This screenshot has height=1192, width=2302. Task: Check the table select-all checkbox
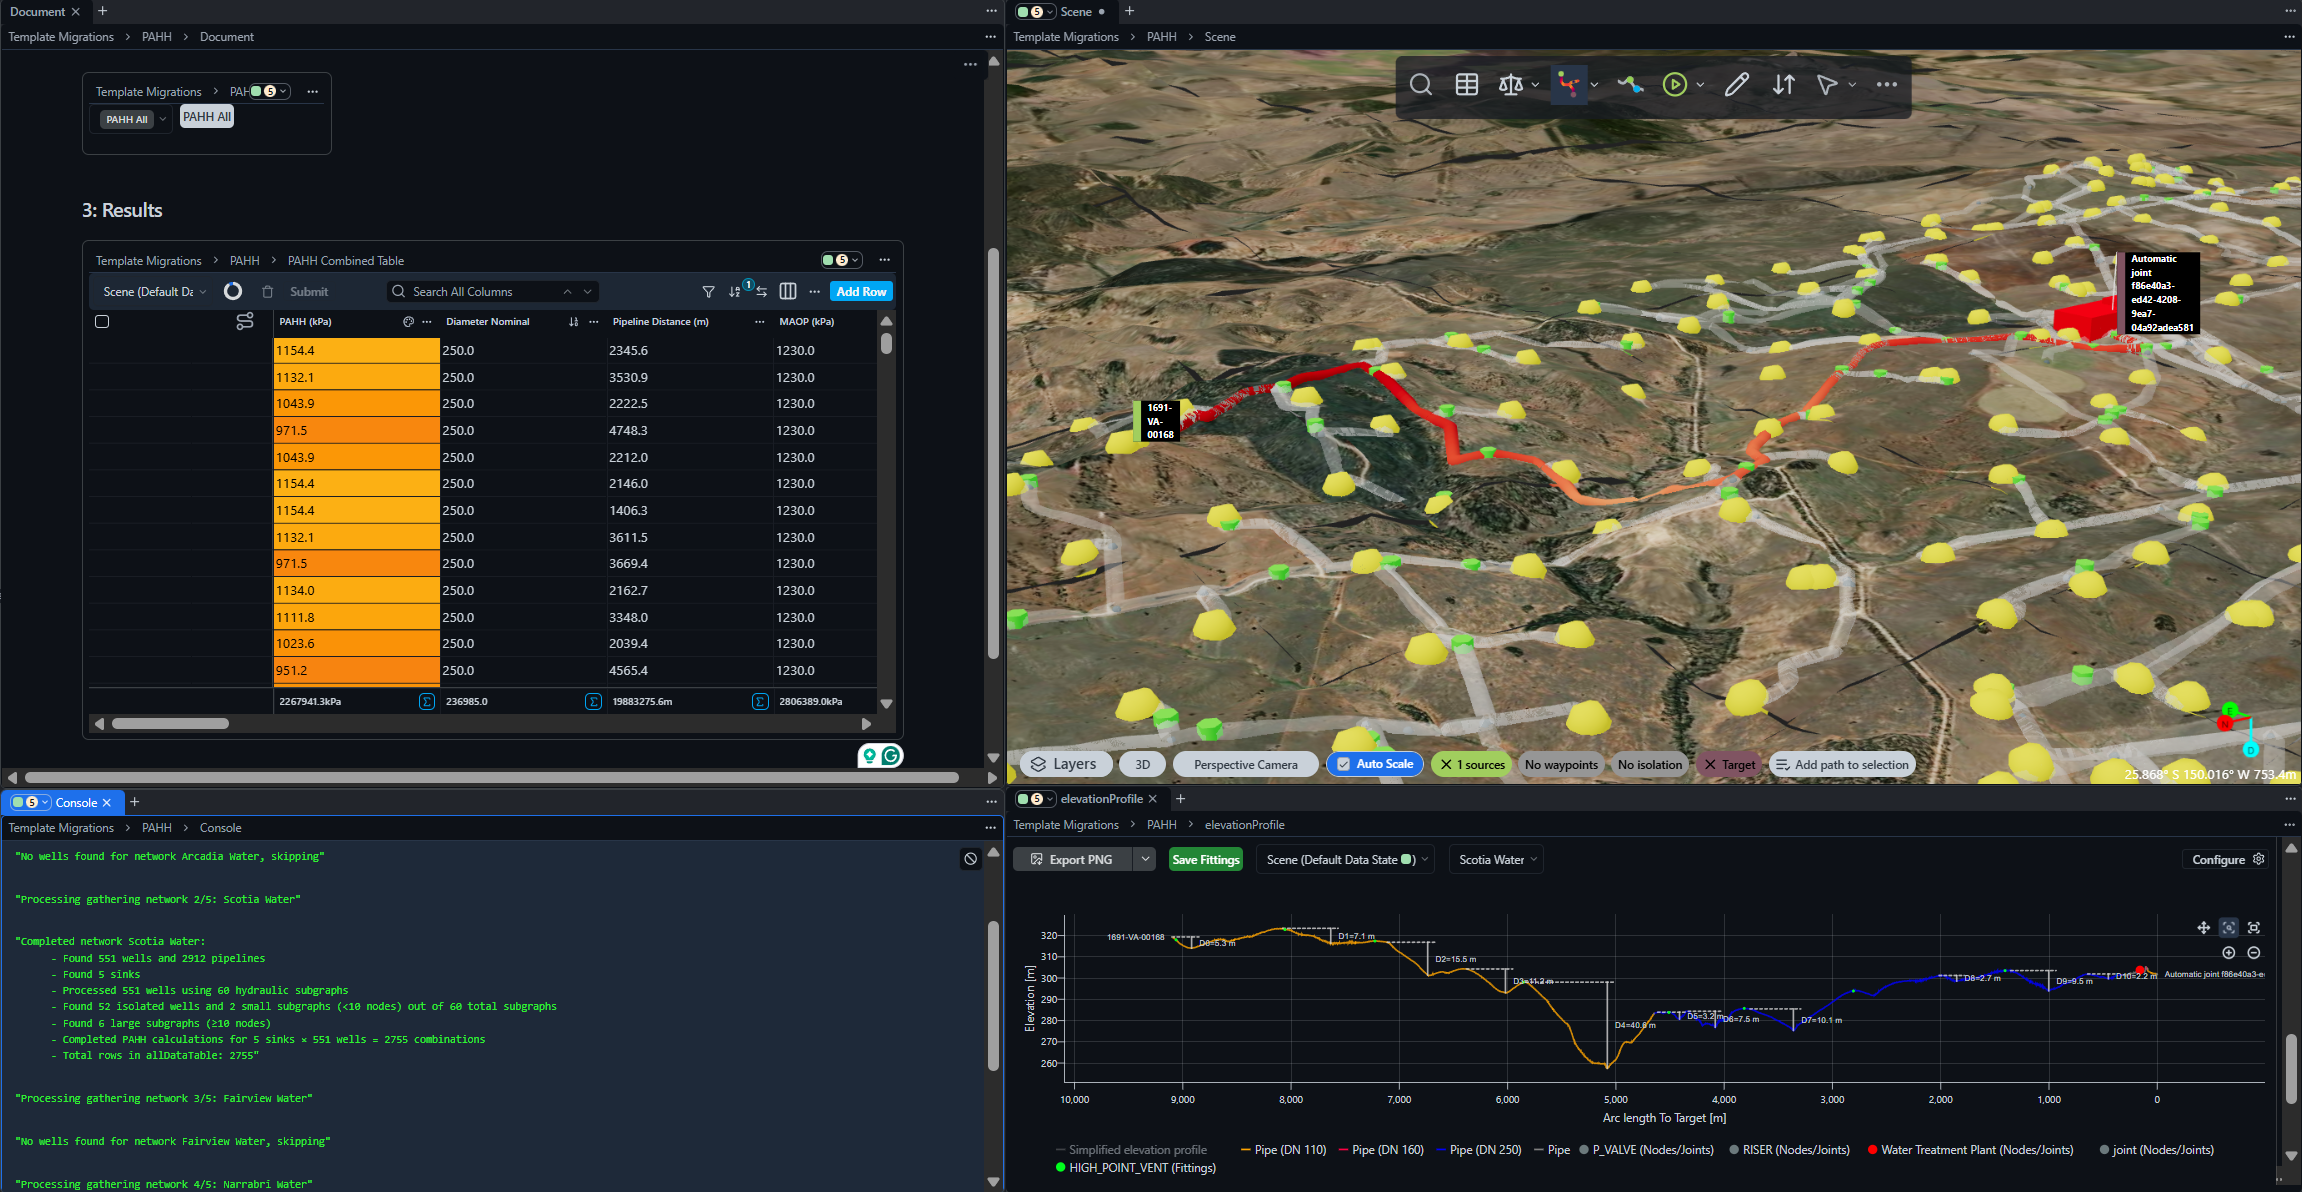102,322
